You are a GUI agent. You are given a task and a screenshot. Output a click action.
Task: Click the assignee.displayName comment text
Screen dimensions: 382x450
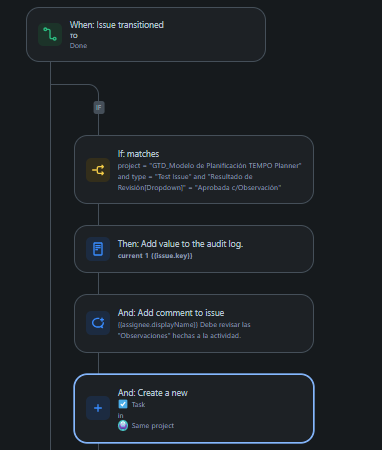click(x=184, y=330)
